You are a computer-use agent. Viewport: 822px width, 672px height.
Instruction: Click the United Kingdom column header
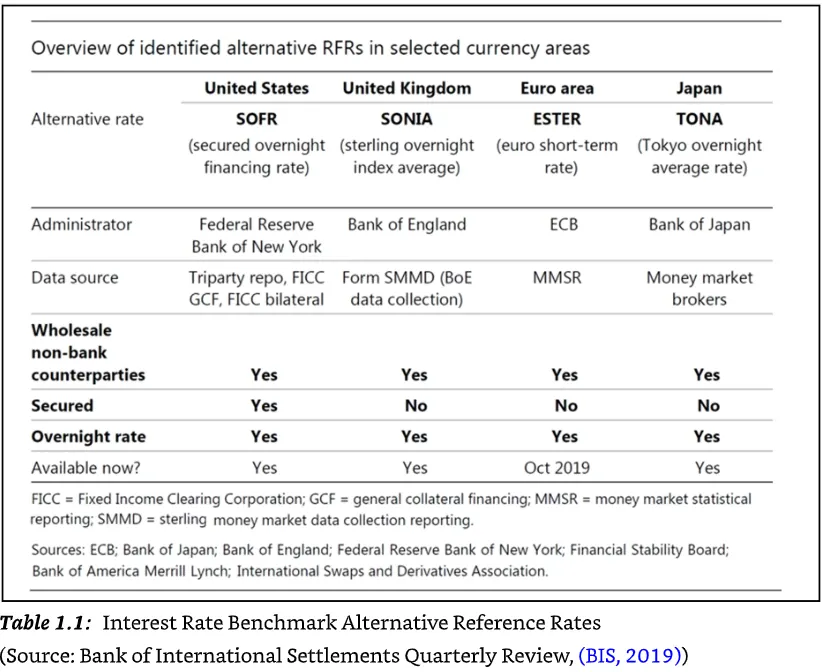coord(407,88)
